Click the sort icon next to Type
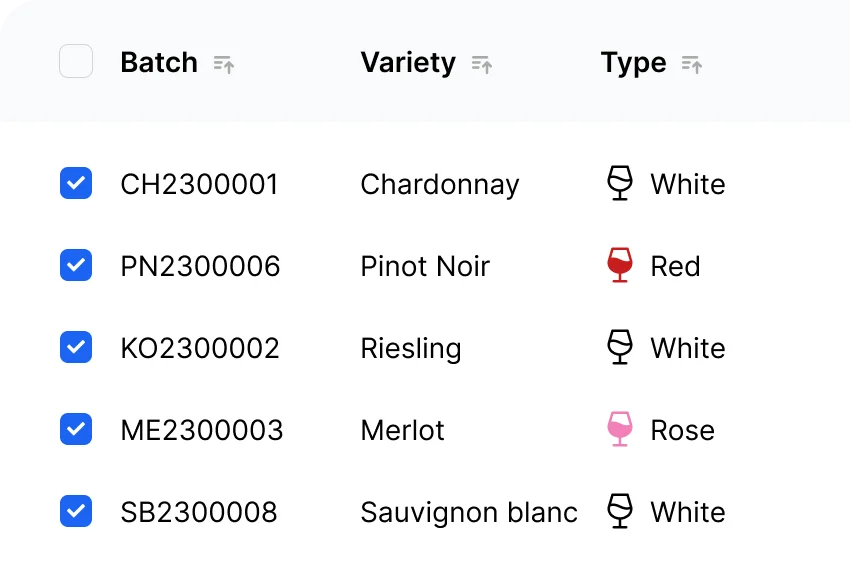This screenshot has width=850, height=580. [x=692, y=64]
